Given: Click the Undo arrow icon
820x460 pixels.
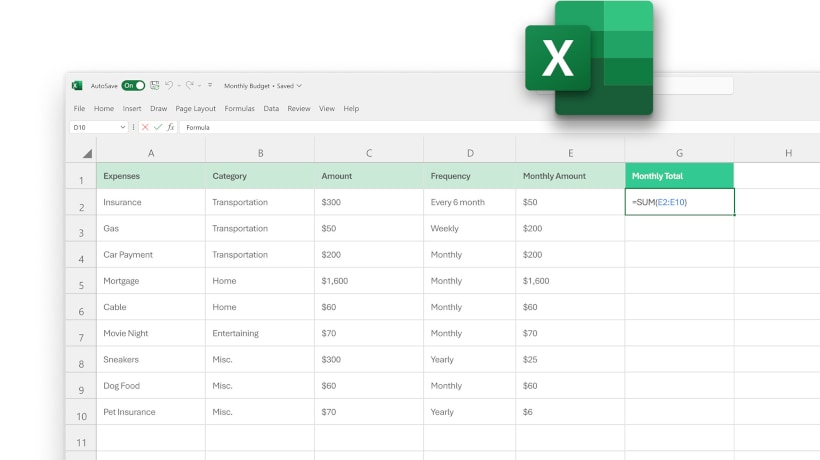Looking at the screenshot, I should pyautogui.click(x=169, y=85).
